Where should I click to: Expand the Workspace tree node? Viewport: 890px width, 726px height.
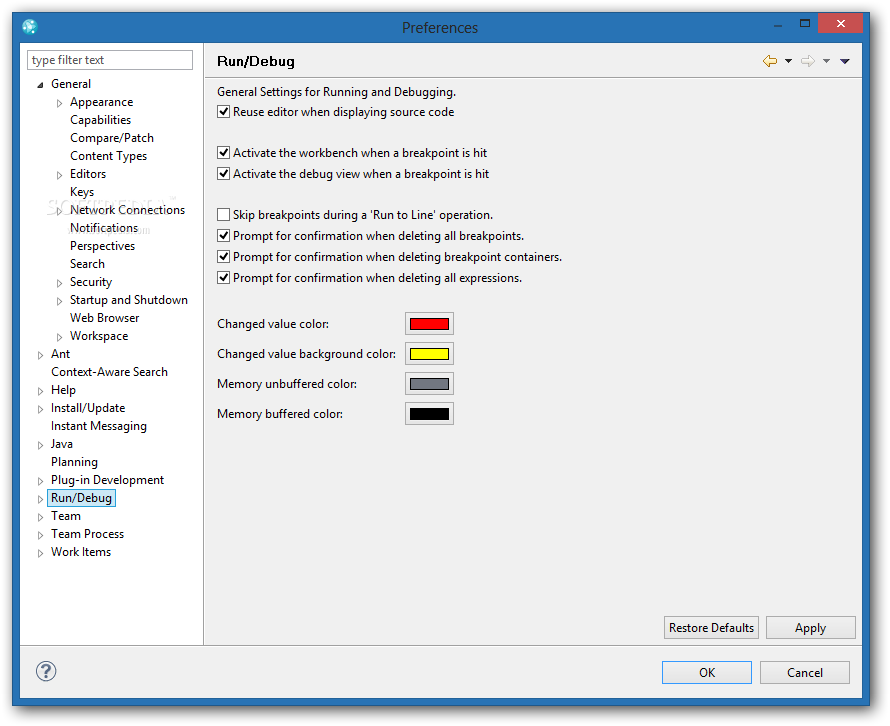[60, 337]
